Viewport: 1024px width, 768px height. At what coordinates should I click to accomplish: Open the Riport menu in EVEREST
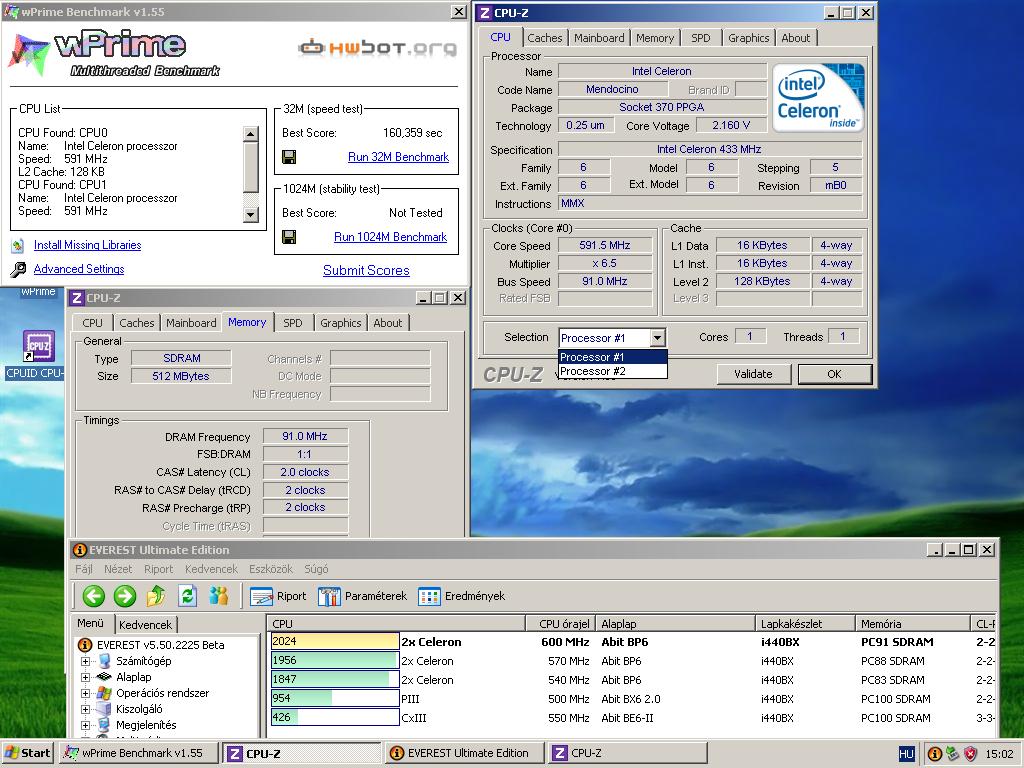[159, 569]
